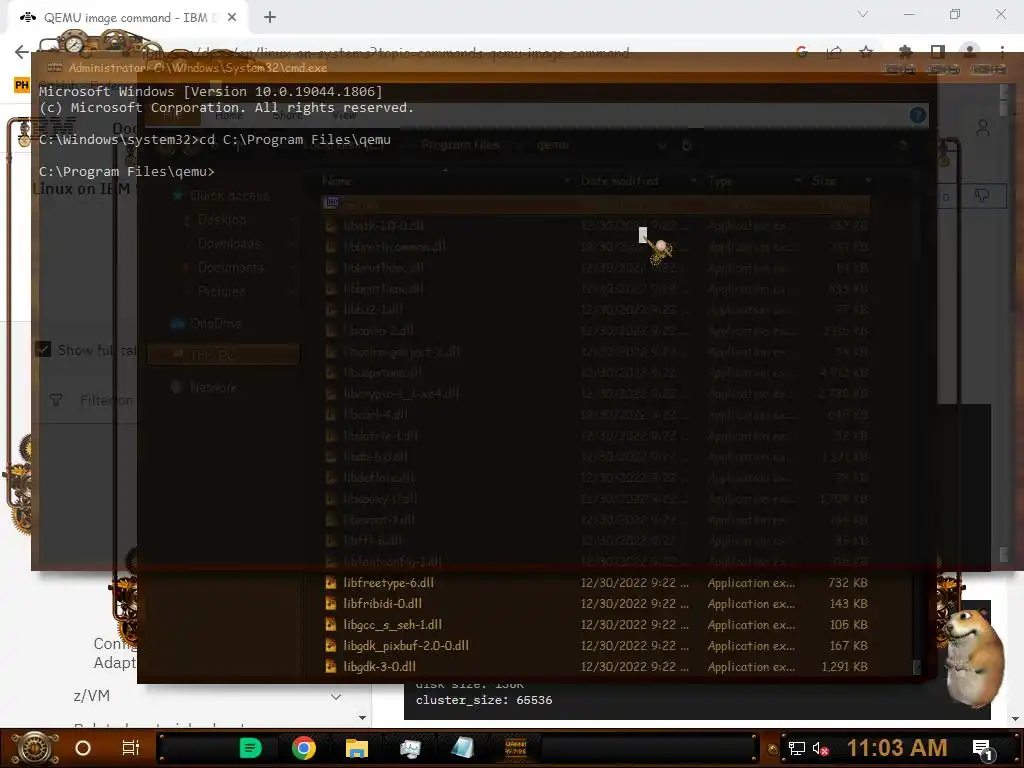The image size is (1024, 768).
Task: Close the QEMU image command tab
Action: [x=232, y=18]
